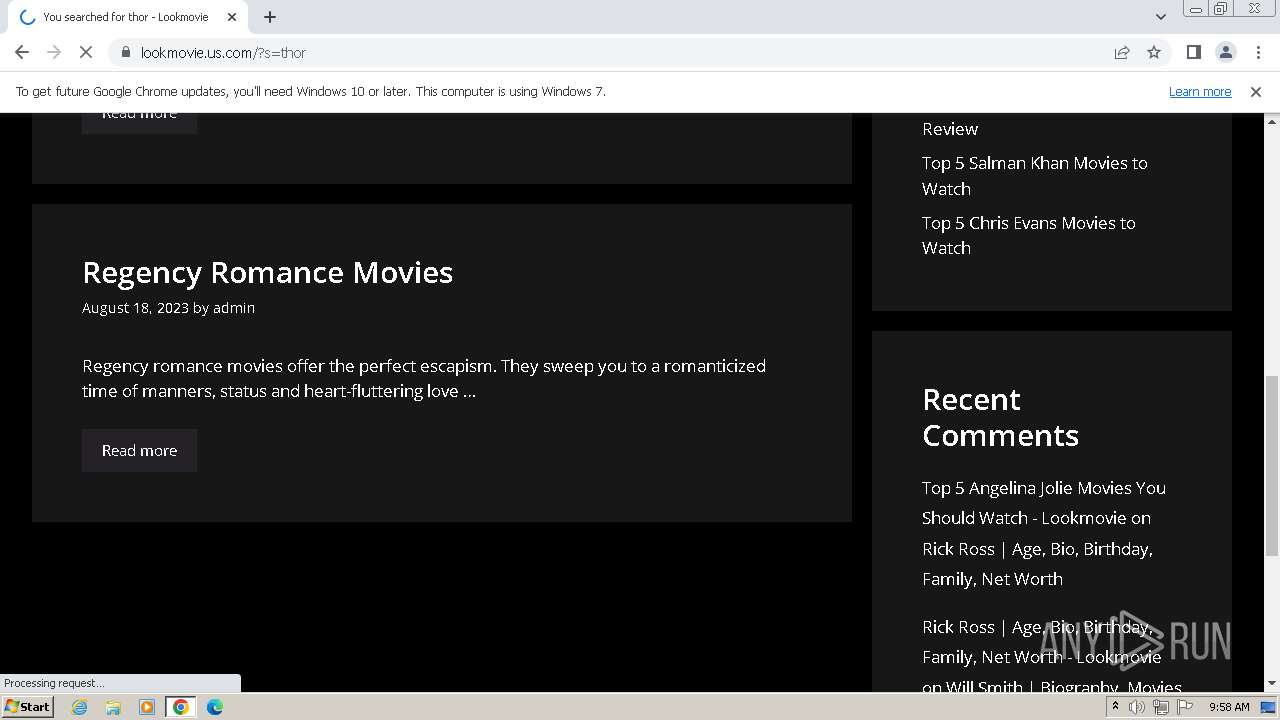Click the August 18, 2023 post date
1280x720 pixels.
[135, 308]
